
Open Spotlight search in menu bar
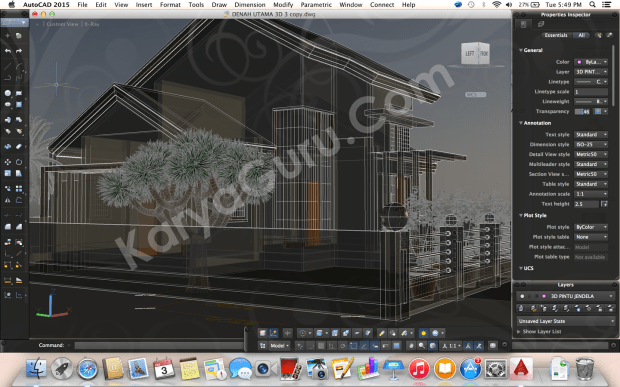point(592,5)
